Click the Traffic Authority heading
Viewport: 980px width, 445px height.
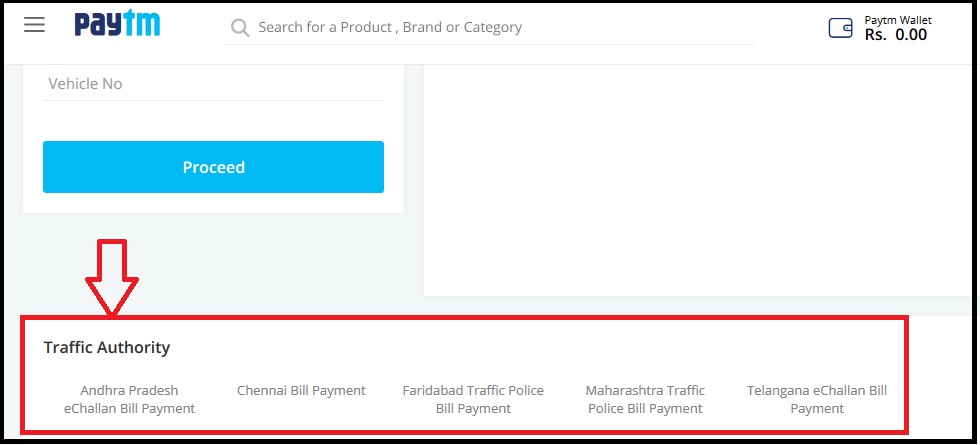(107, 348)
